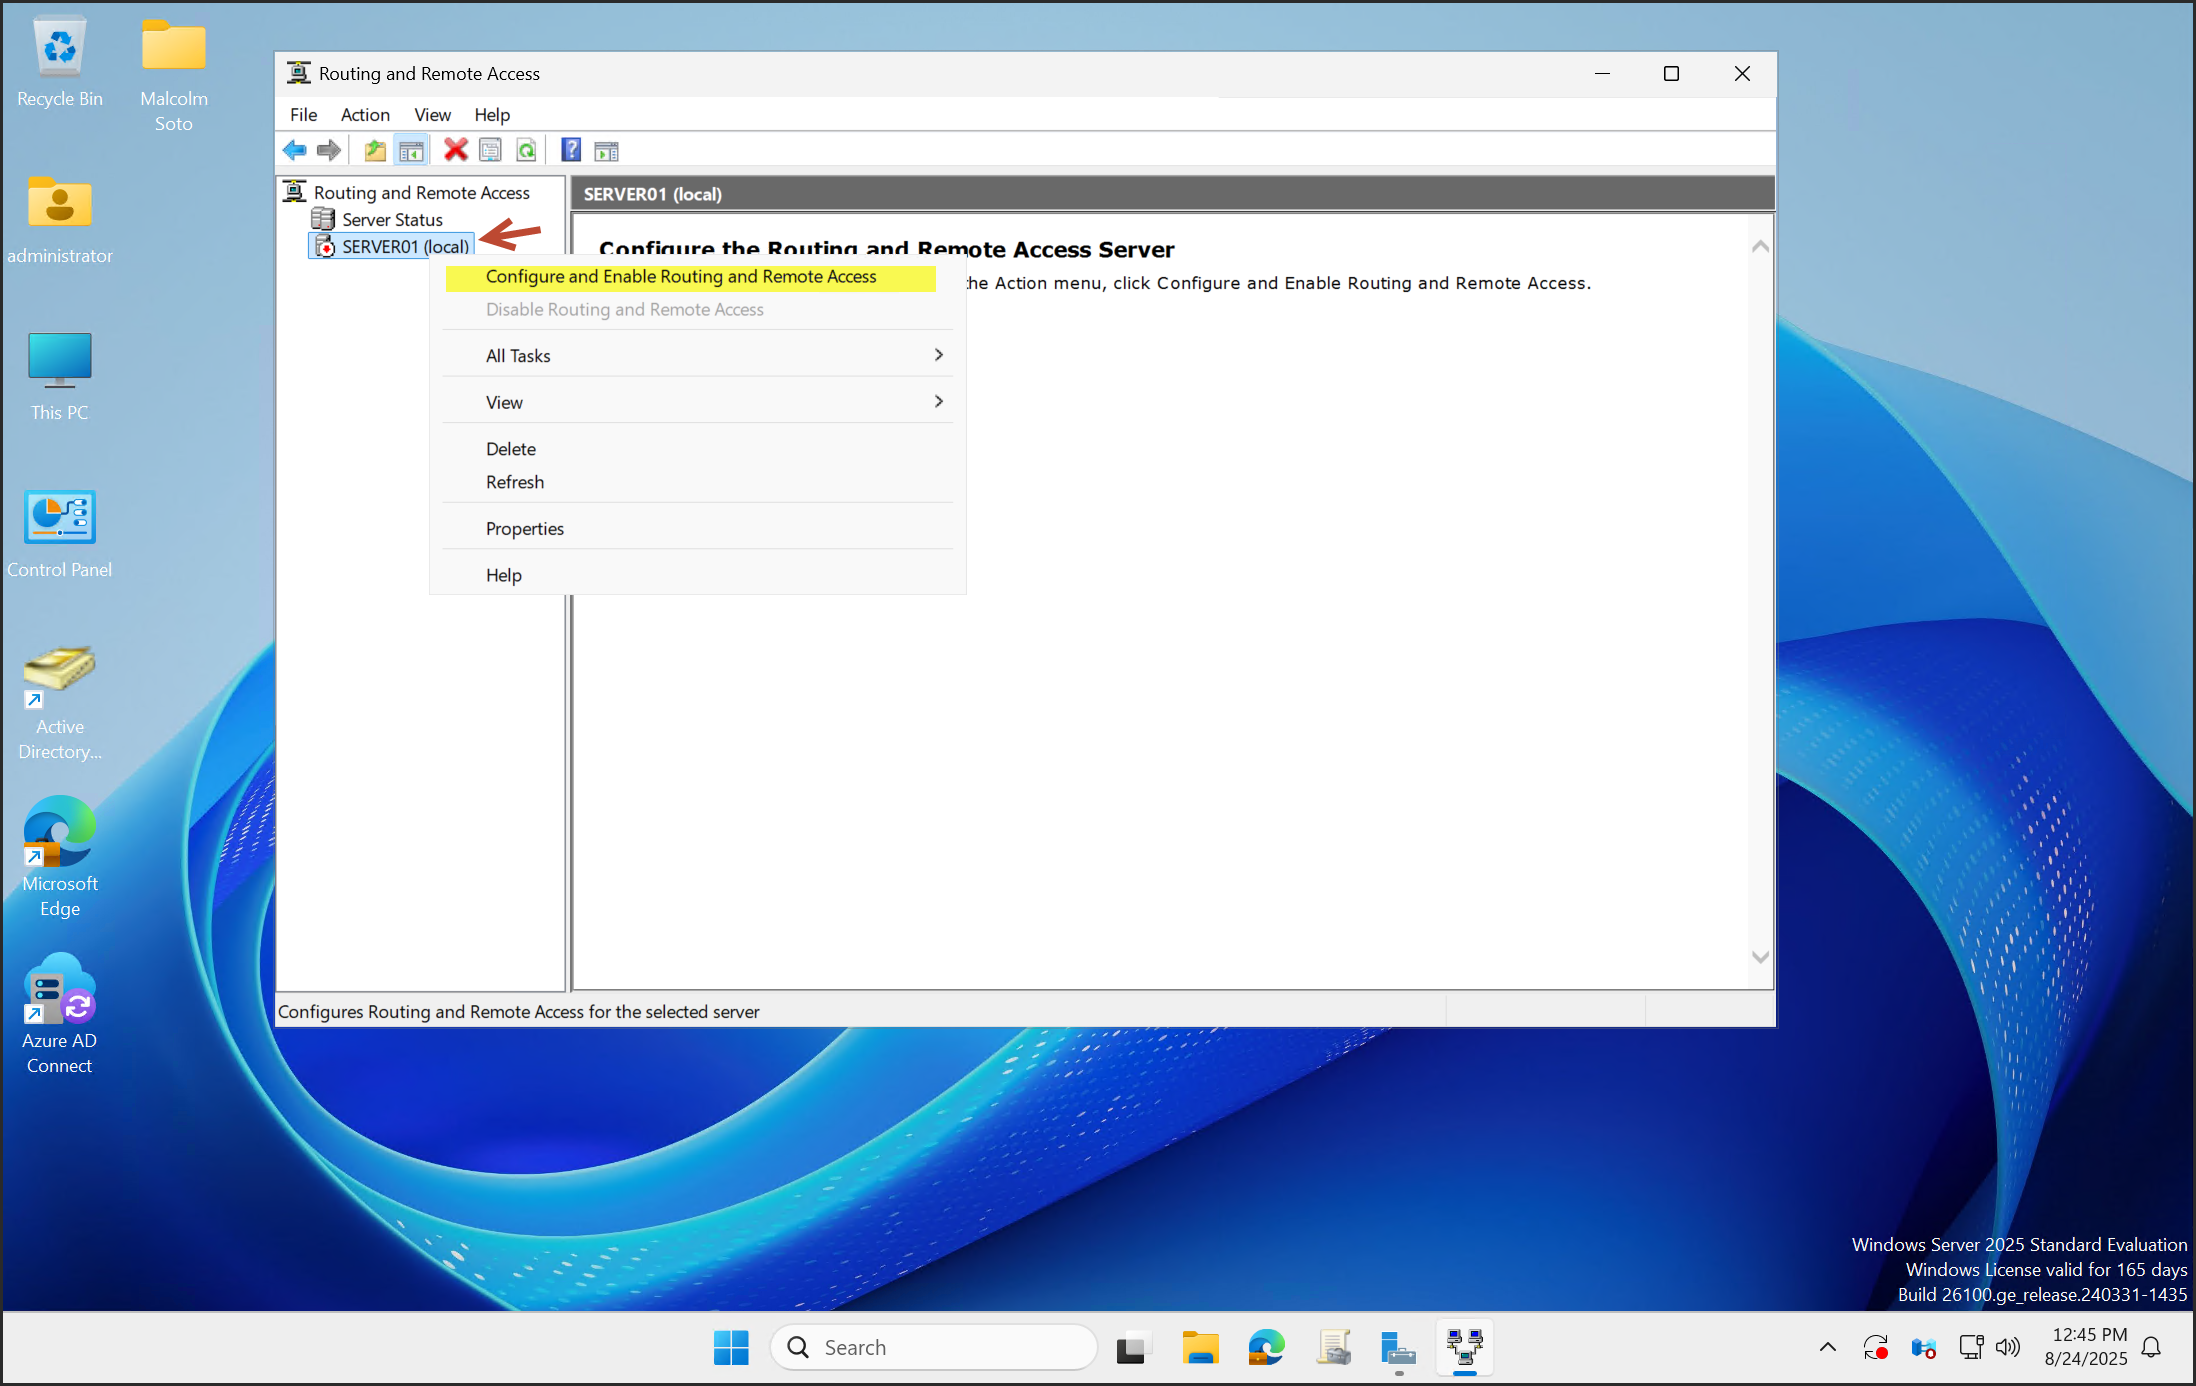This screenshot has height=1386, width=2196.
Task: Open the Action menu in menu bar
Action: pos(365,115)
